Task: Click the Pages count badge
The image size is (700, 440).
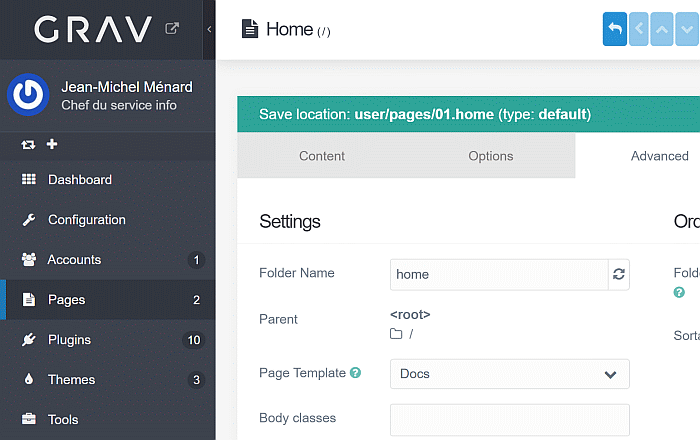Action: point(196,300)
